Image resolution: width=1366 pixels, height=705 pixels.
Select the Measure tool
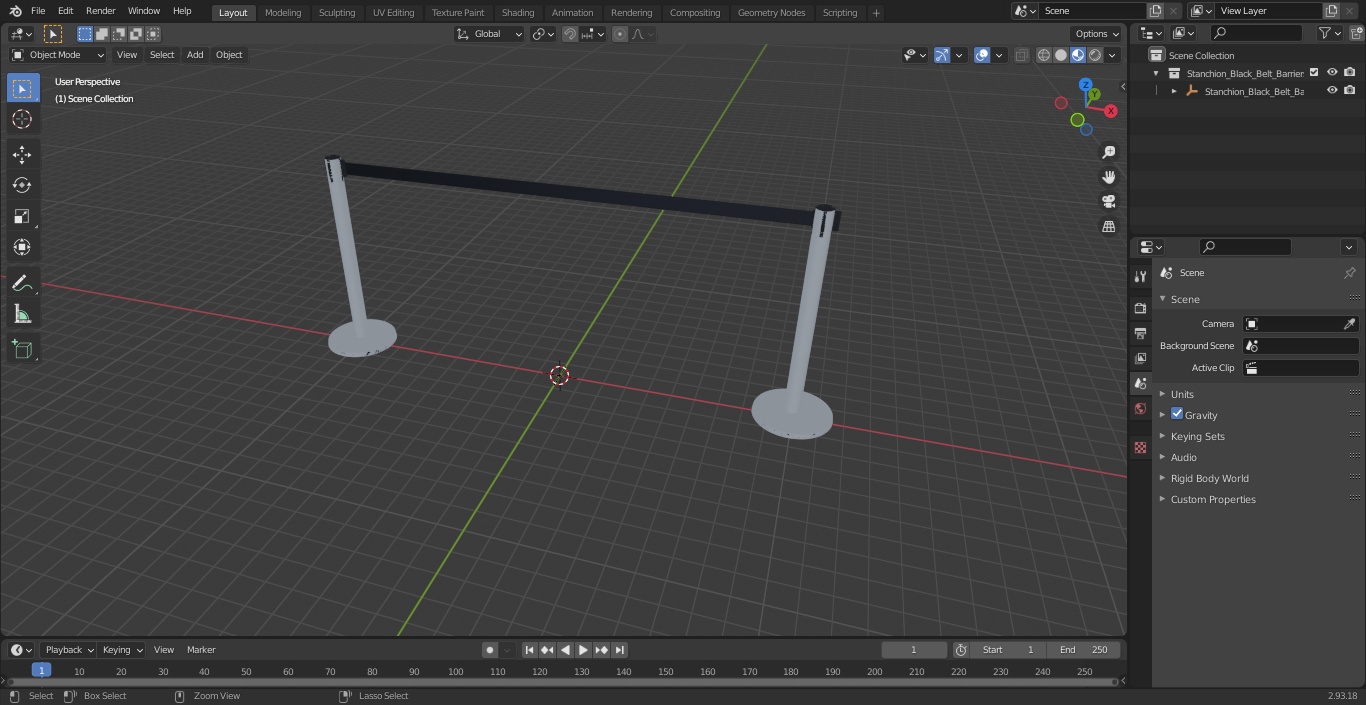pyautogui.click(x=22, y=314)
